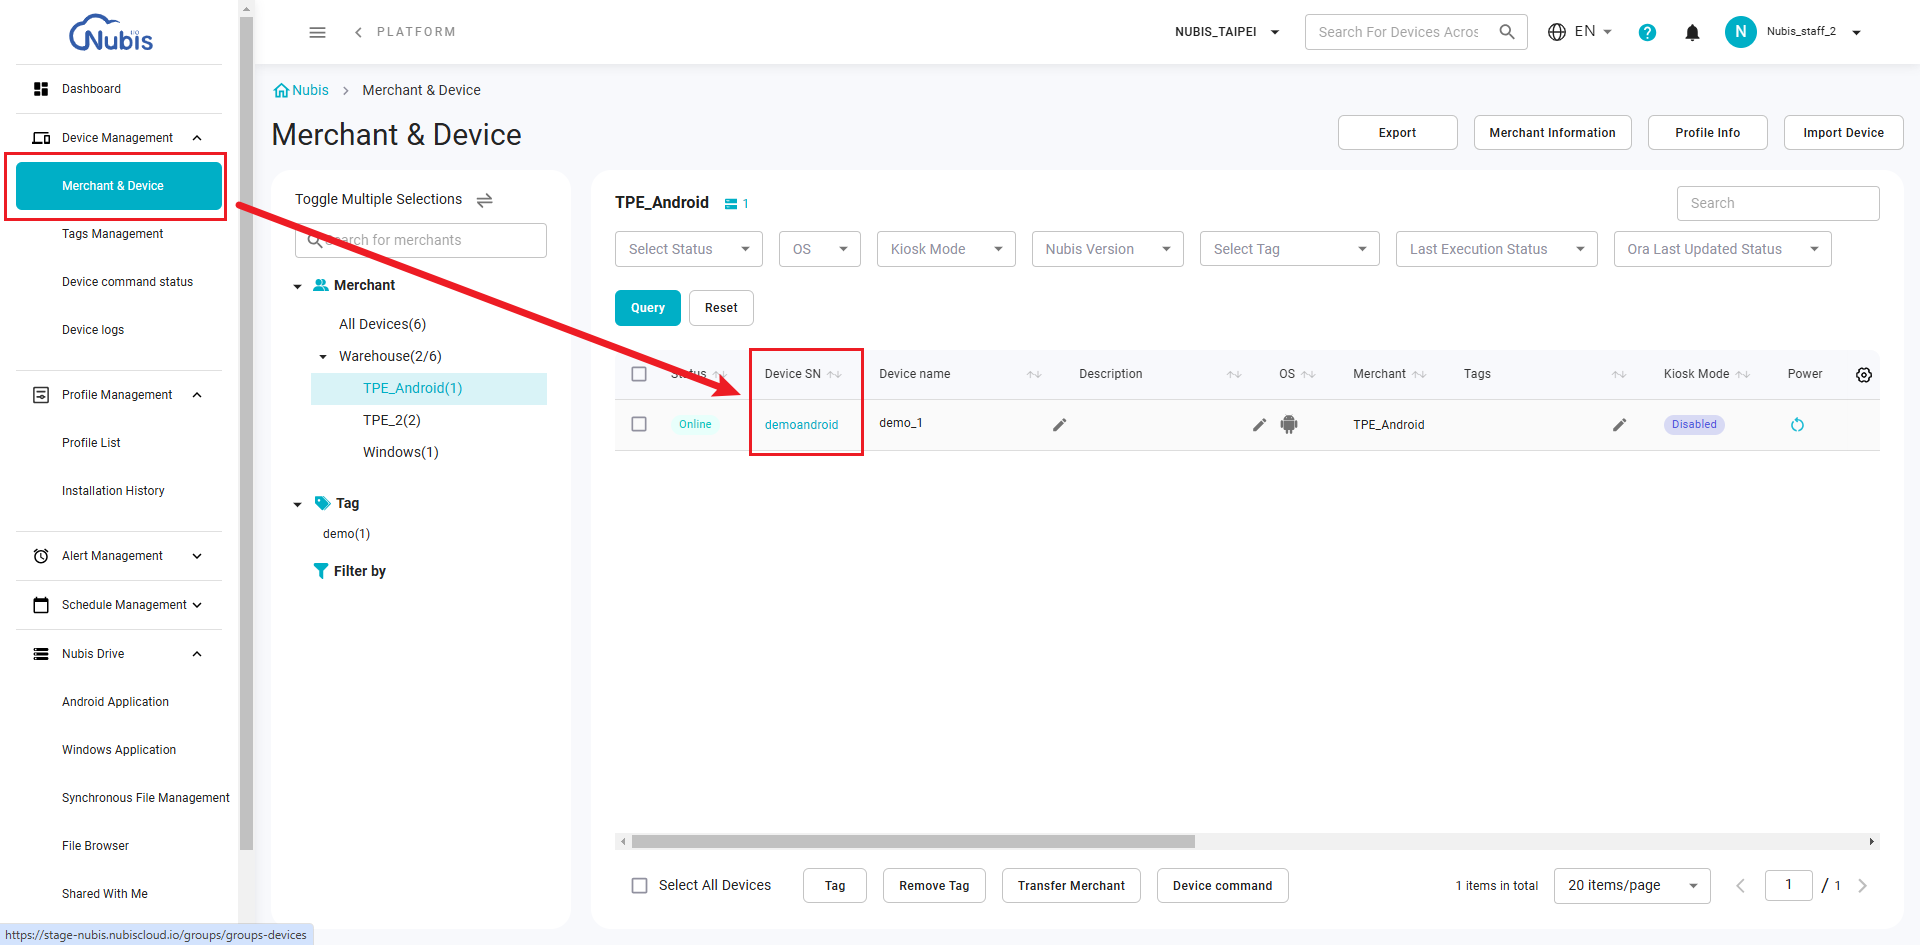
Task: Click Transfer Merchant button
Action: point(1071,886)
